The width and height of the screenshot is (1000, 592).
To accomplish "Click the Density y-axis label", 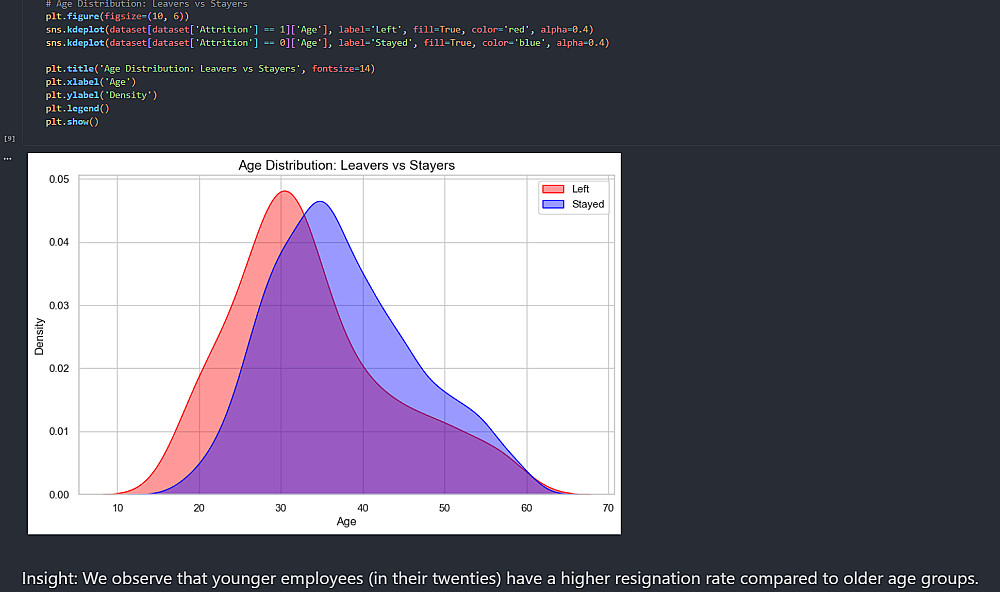I will (40, 336).
